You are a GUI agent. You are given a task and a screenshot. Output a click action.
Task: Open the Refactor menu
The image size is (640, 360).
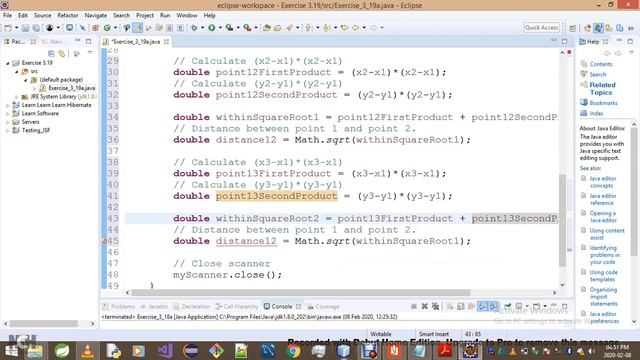[x=68, y=15]
